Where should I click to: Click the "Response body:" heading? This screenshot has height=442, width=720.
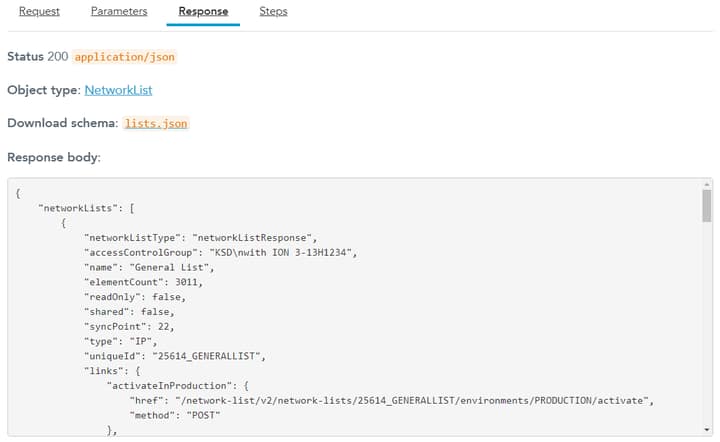[54, 158]
